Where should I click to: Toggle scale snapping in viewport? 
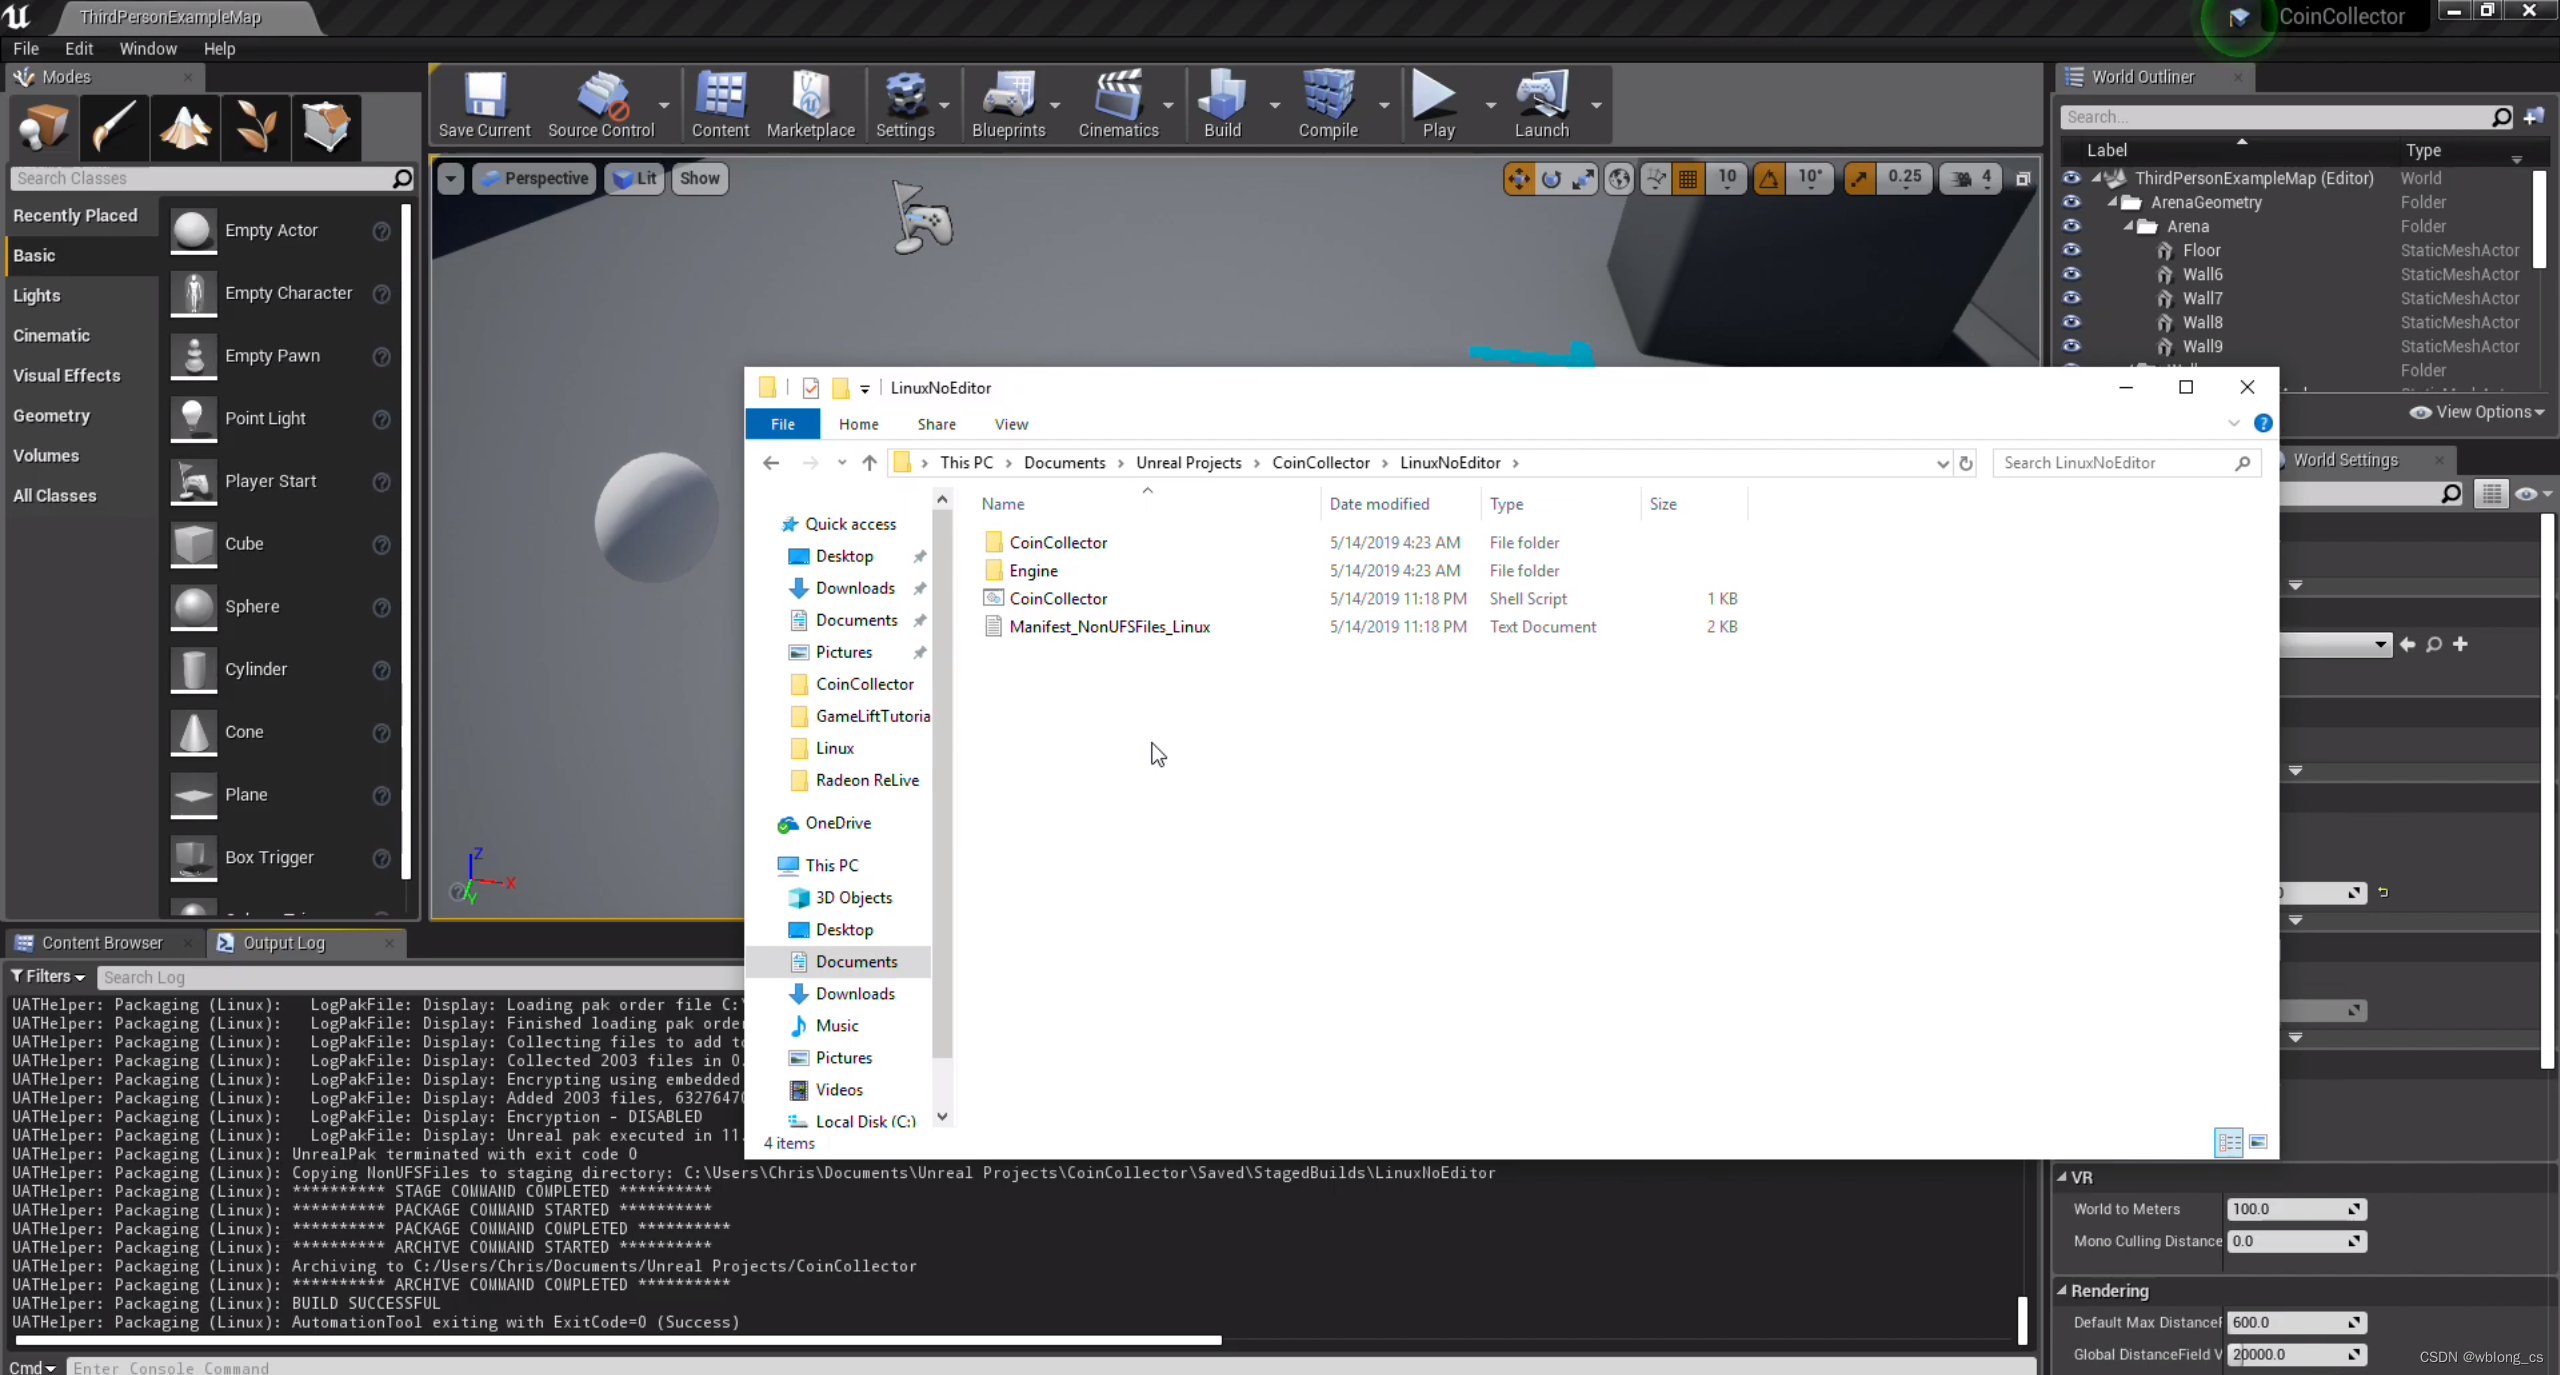(1859, 179)
